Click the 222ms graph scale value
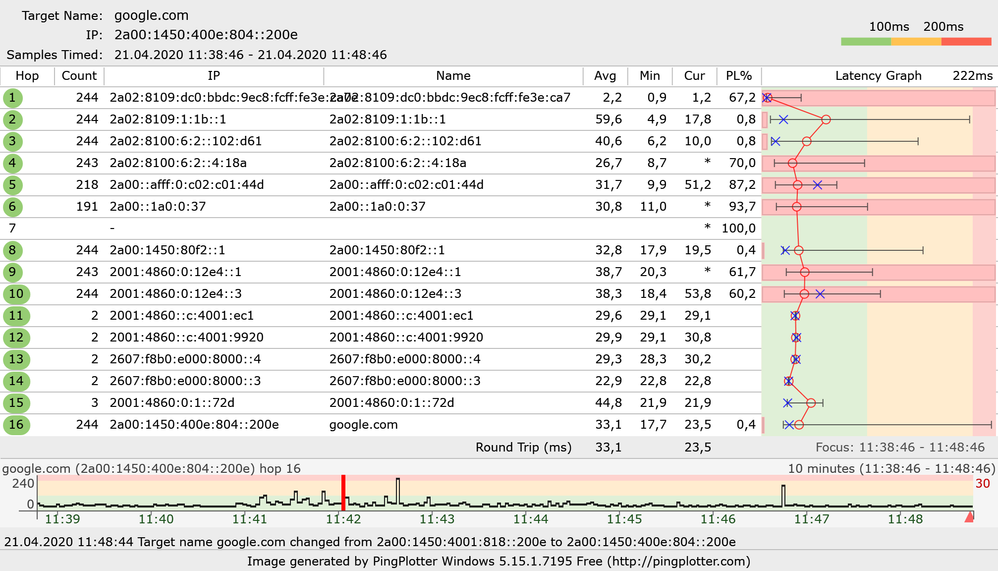The width and height of the screenshot is (998, 571). 973,76
